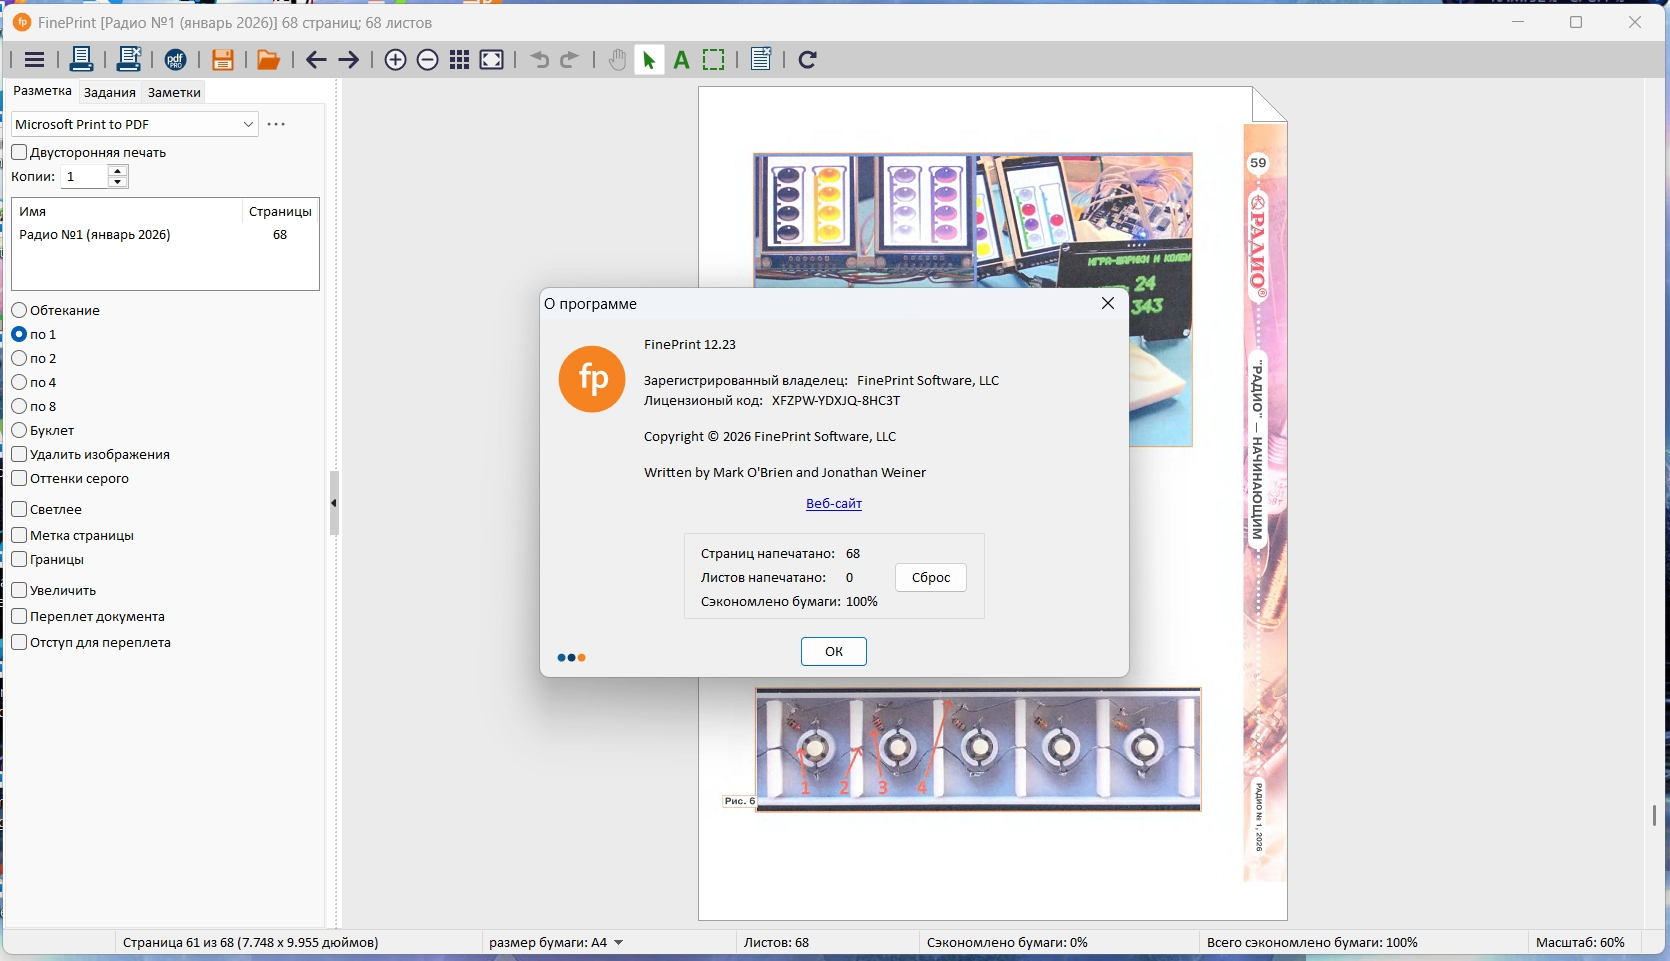The width and height of the screenshot is (1670, 961).
Task: Check the Метка страницы box
Action: click(x=19, y=535)
